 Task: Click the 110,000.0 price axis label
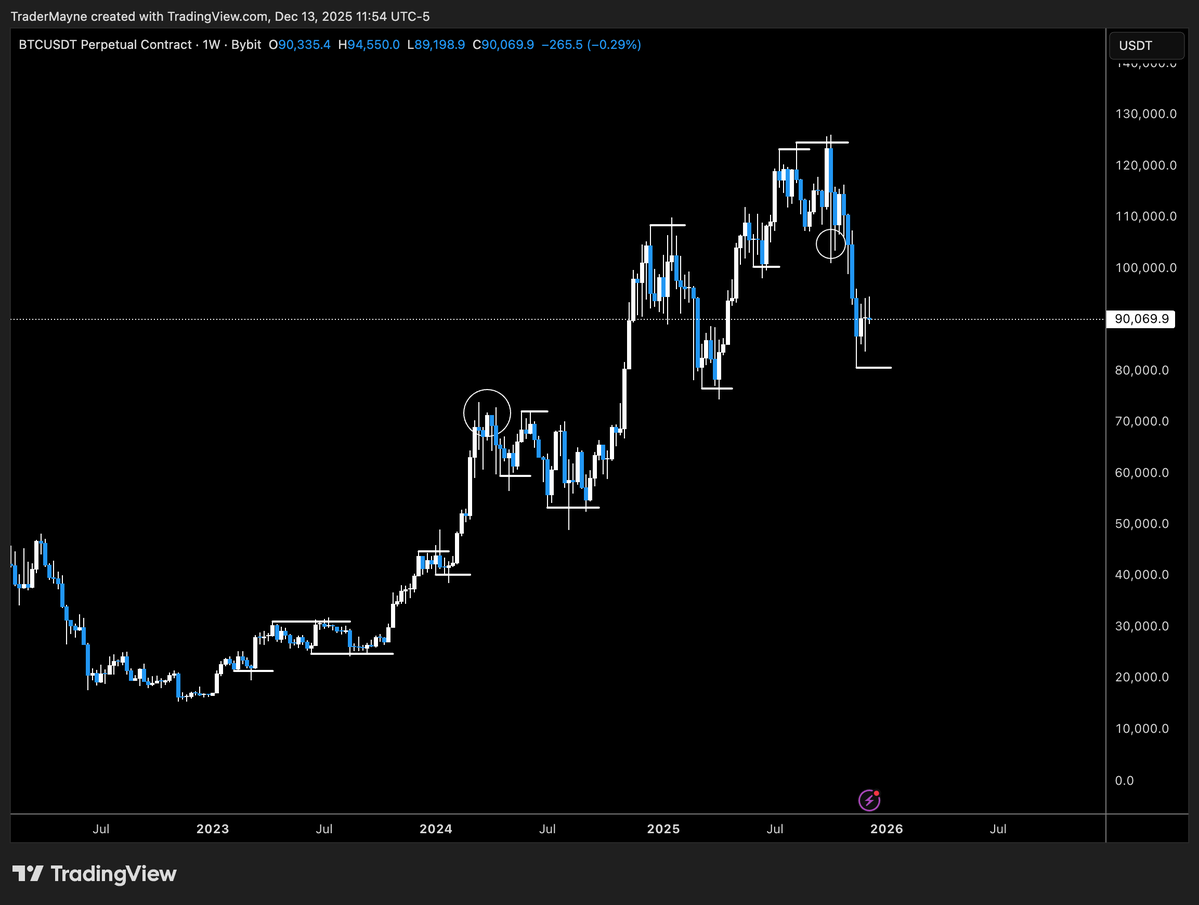[1146, 216]
